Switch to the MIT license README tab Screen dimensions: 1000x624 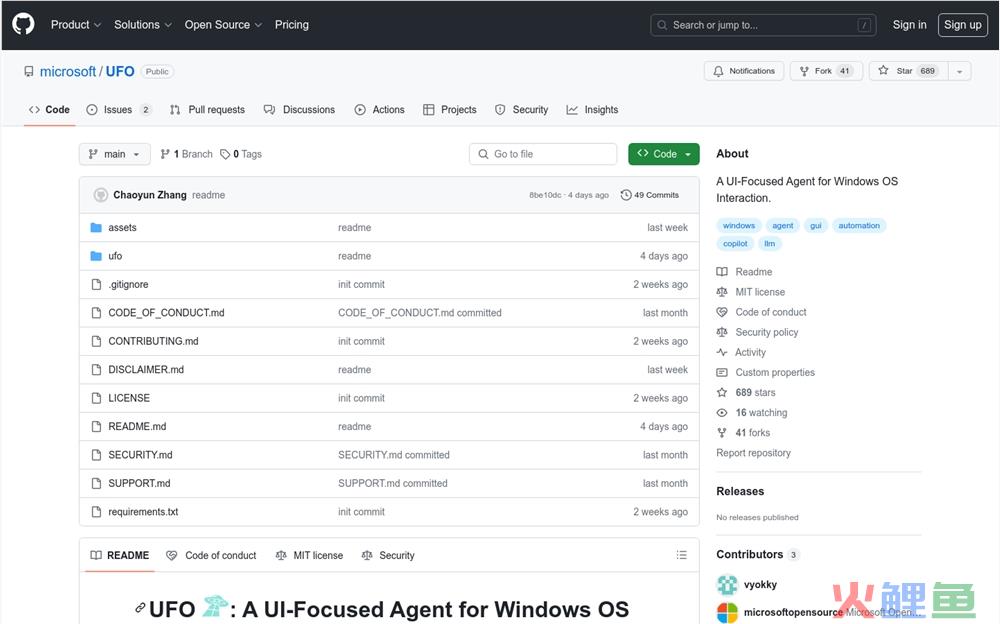pos(309,555)
